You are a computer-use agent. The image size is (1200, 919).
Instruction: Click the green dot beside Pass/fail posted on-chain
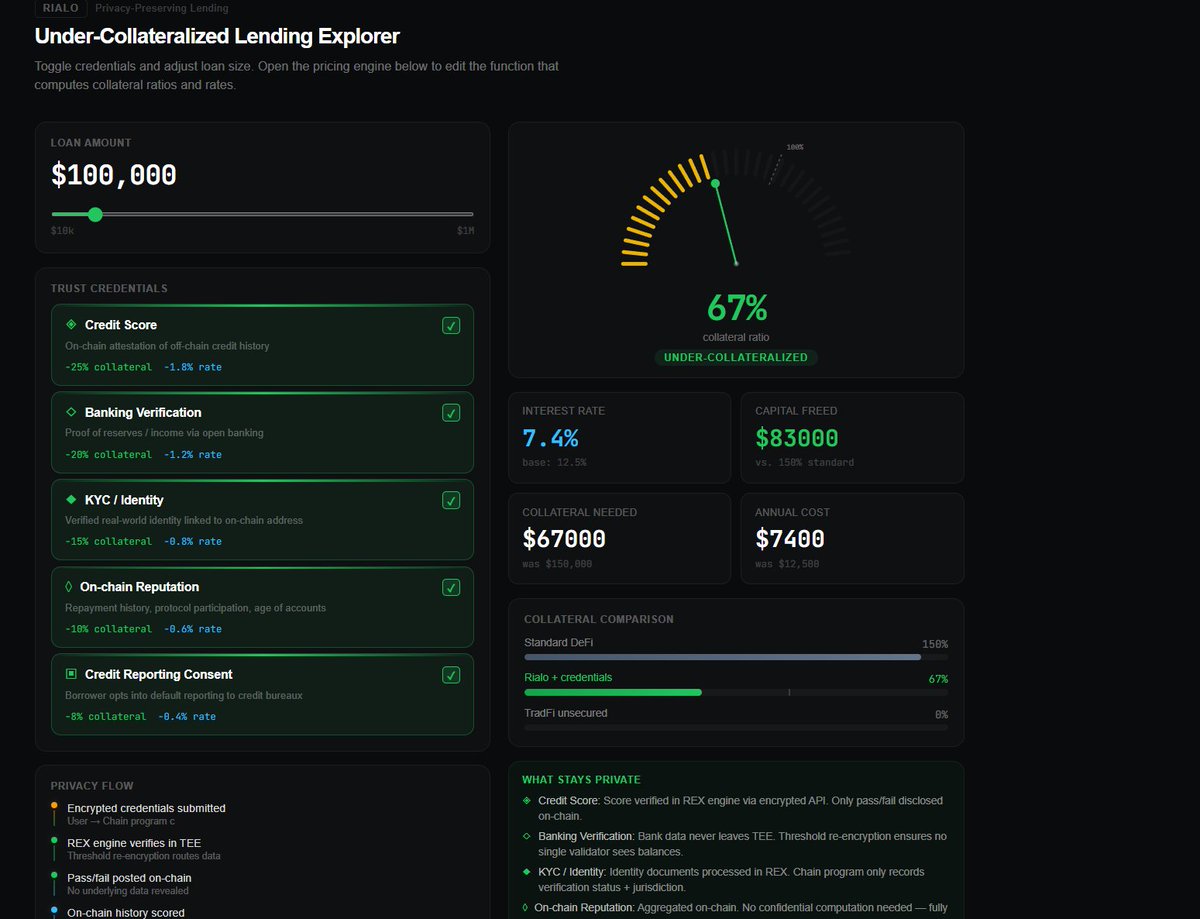54,875
